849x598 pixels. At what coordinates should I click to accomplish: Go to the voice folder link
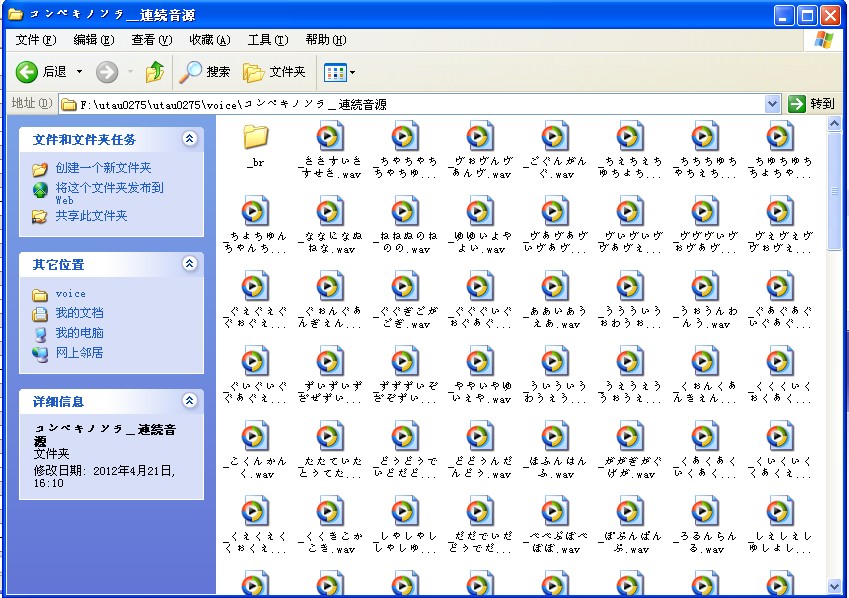[70, 294]
